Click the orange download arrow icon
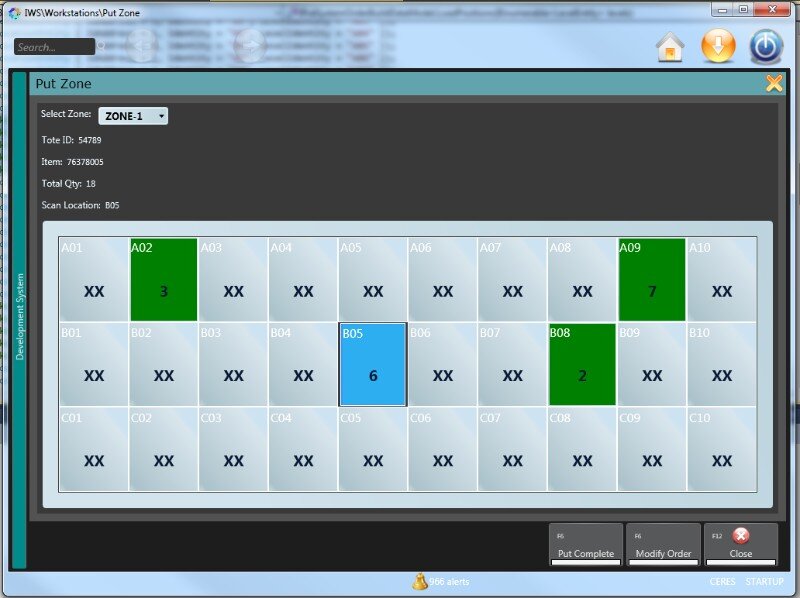The height and width of the screenshot is (598, 800). pyautogui.click(x=718, y=47)
